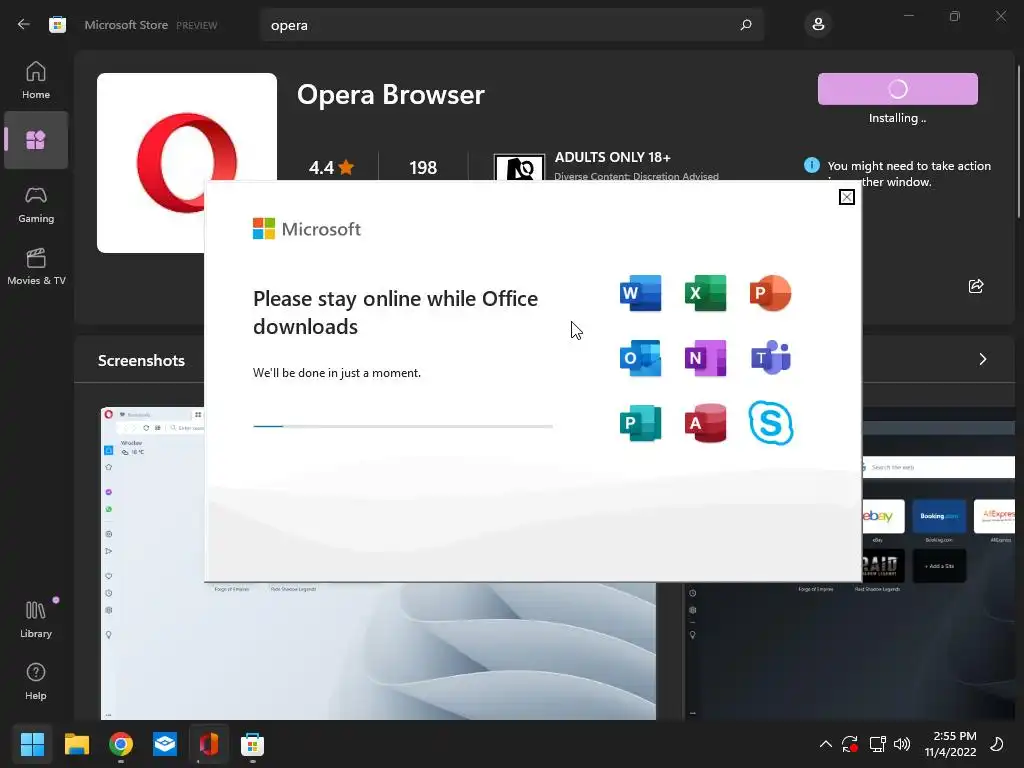This screenshot has width=1024, height=768.
Task: Click the PowerPoint icon in dialog
Action: click(x=771, y=293)
